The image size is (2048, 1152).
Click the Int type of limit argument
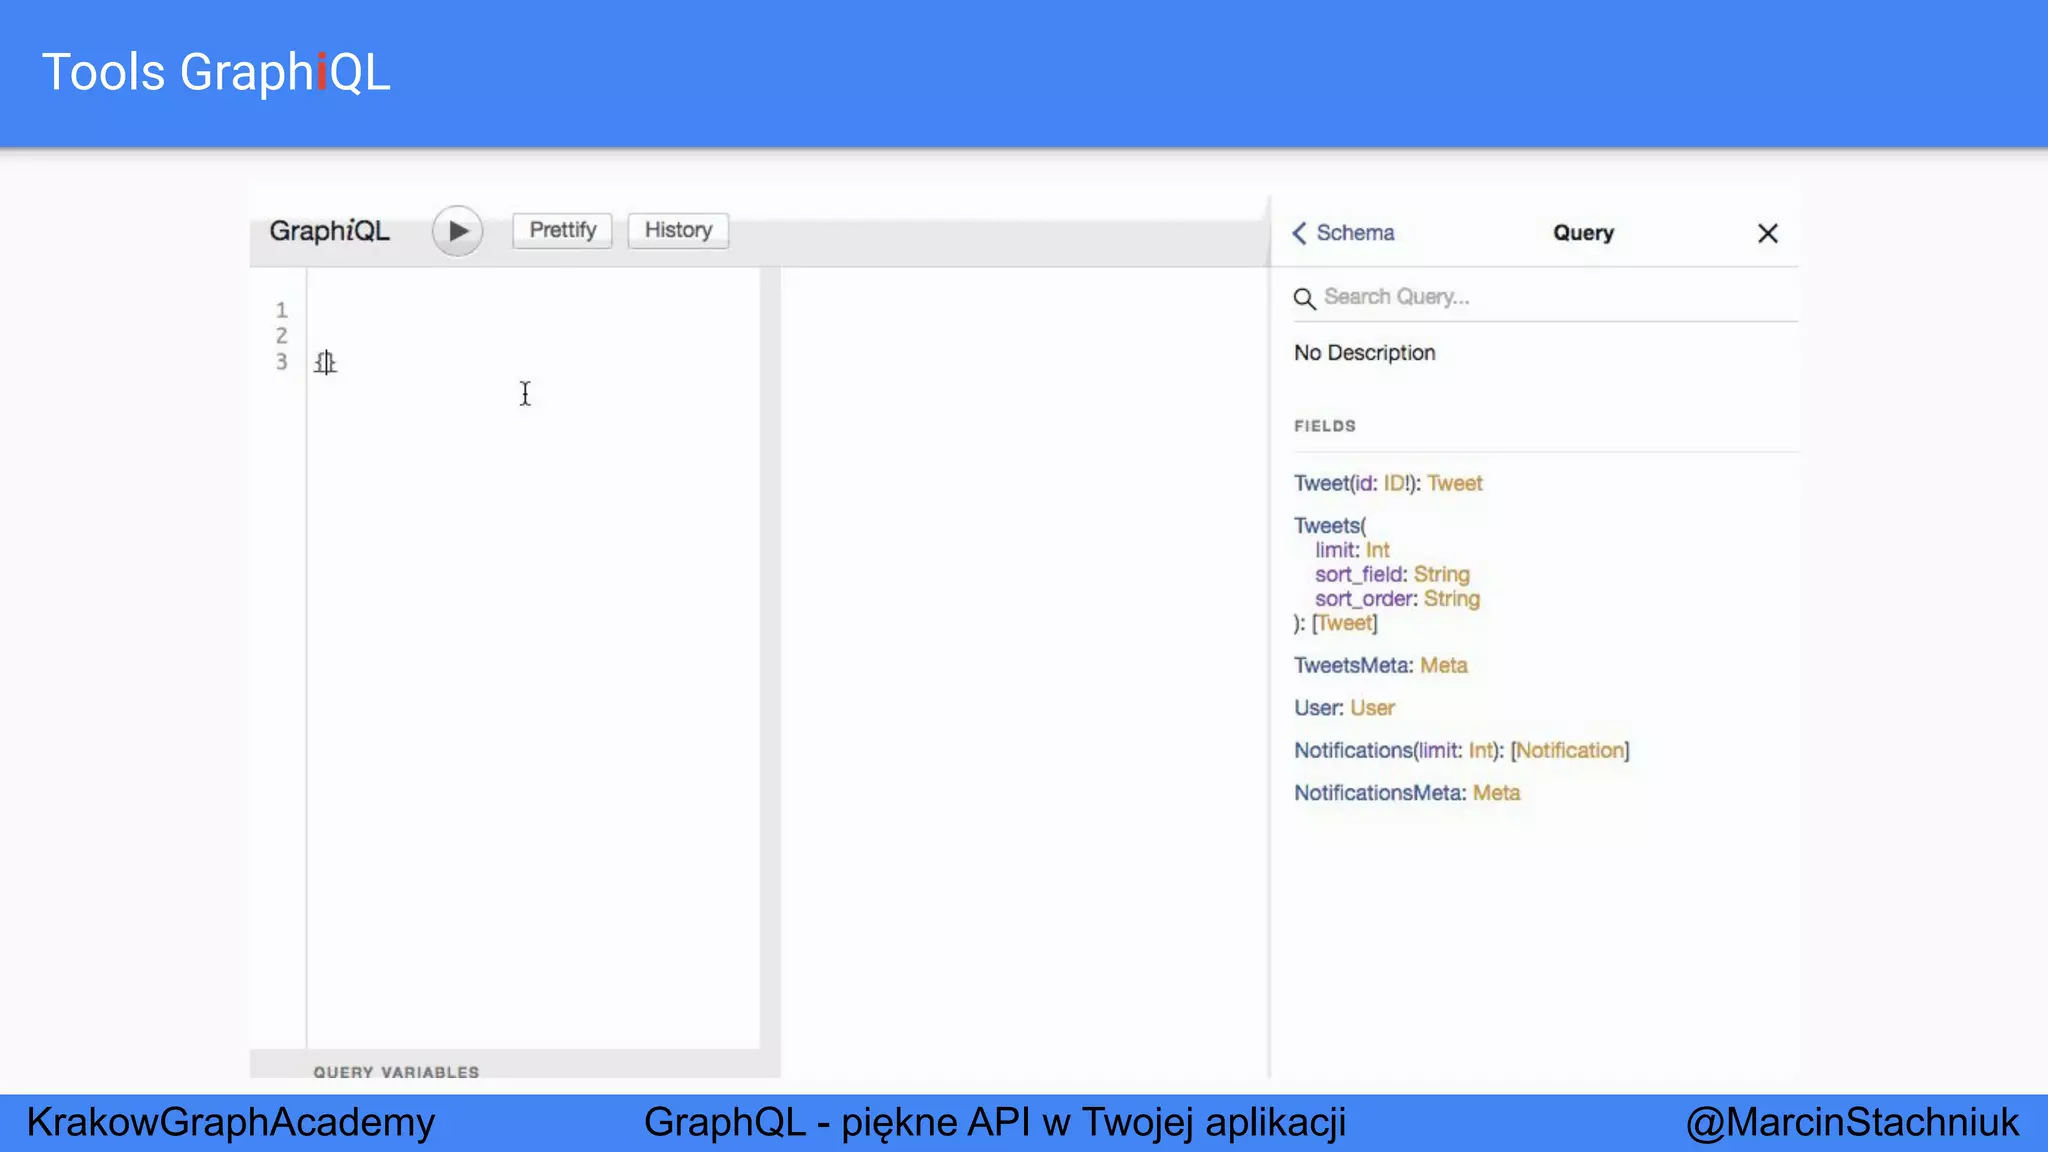tap(1377, 550)
